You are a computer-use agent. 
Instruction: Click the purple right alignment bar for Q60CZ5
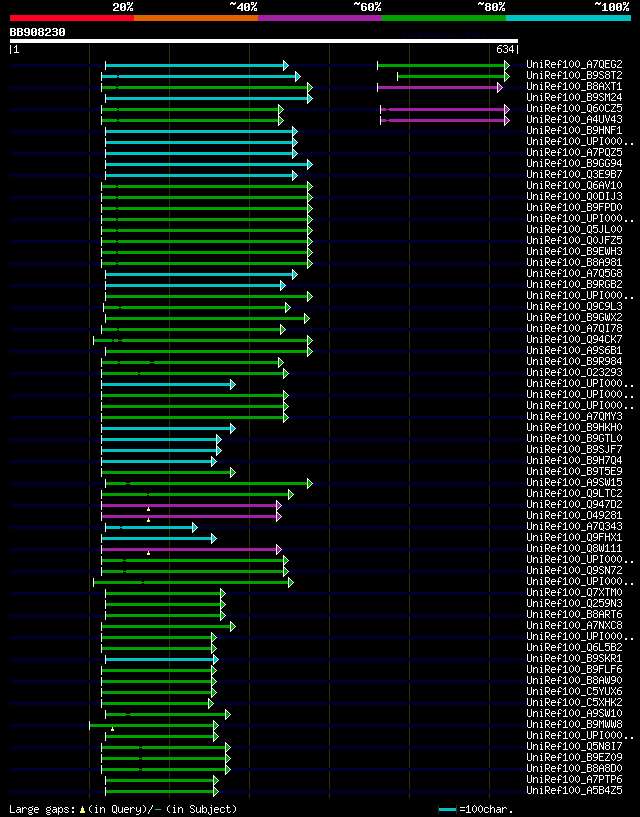445,109
